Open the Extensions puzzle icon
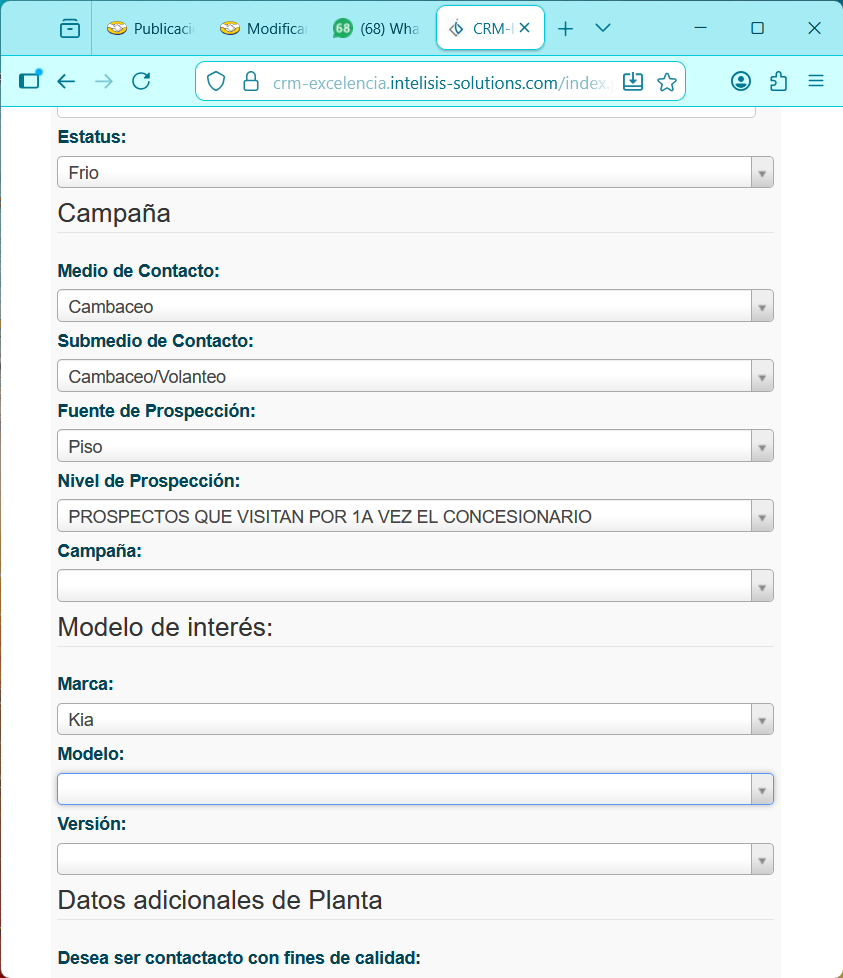Image resolution: width=843 pixels, height=978 pixels. [x=778, y=82]
